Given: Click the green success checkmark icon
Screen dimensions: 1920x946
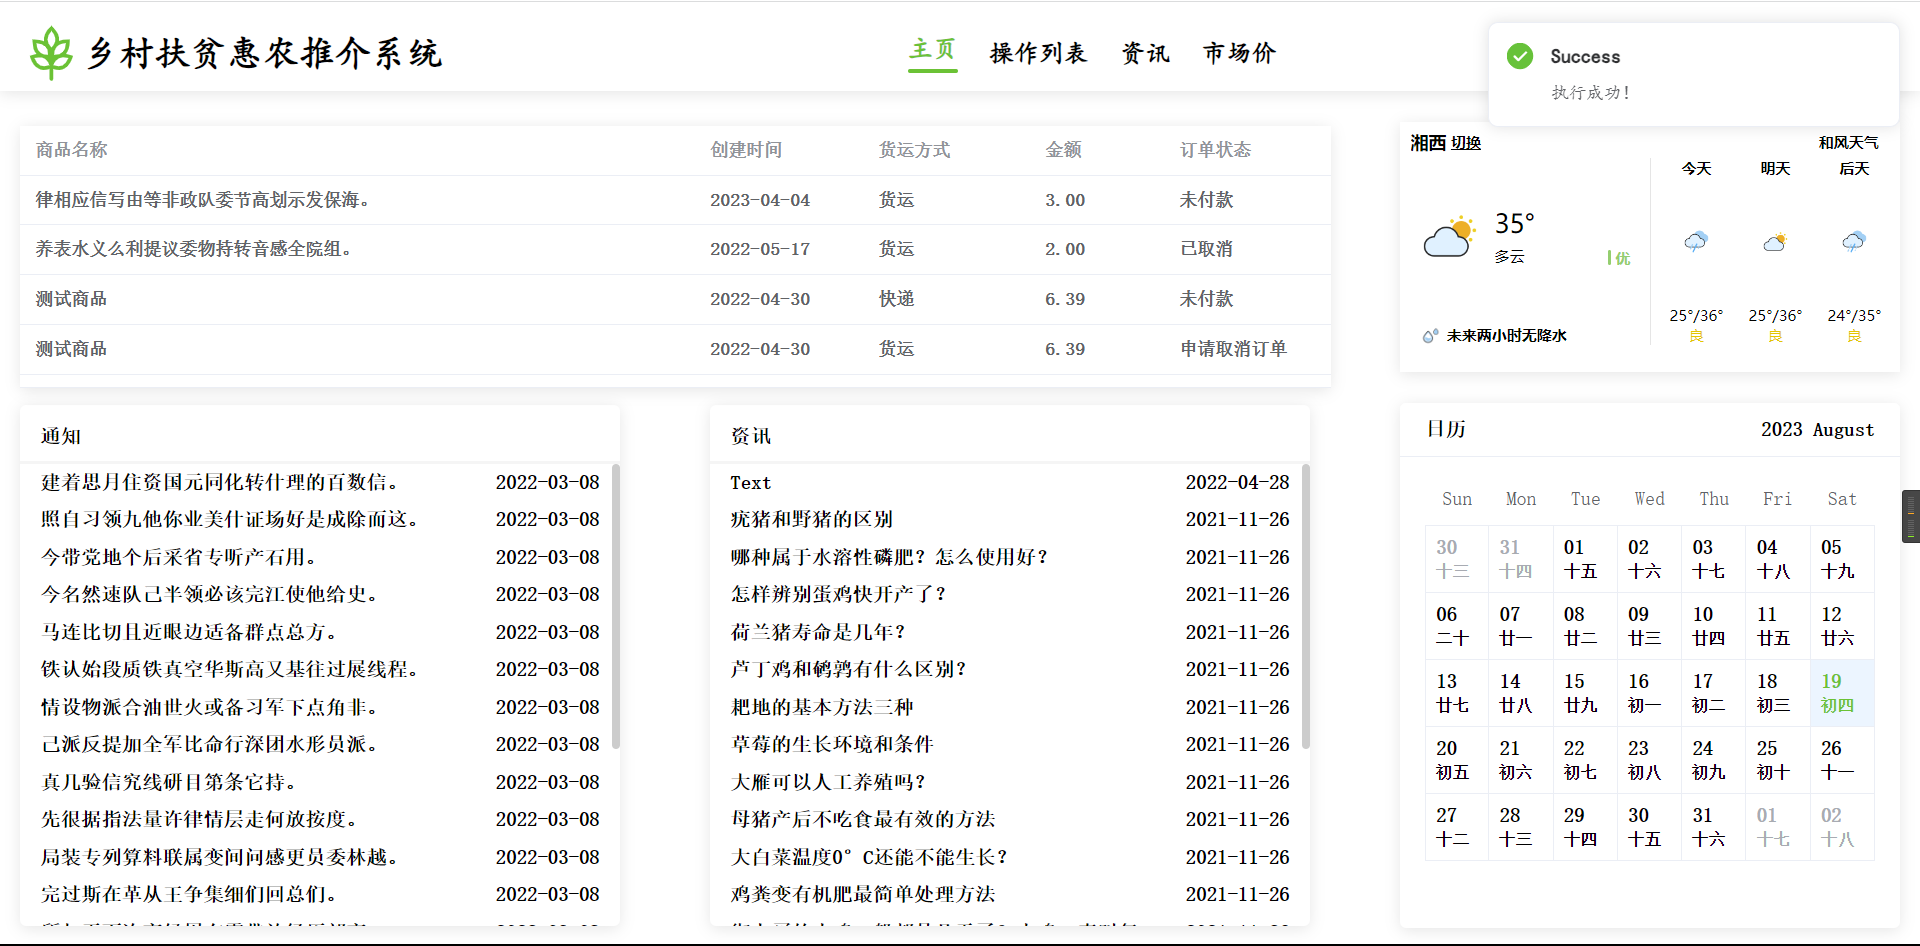Looking at the screenshot, I should pyautogui.click(x=1520, y=56).
